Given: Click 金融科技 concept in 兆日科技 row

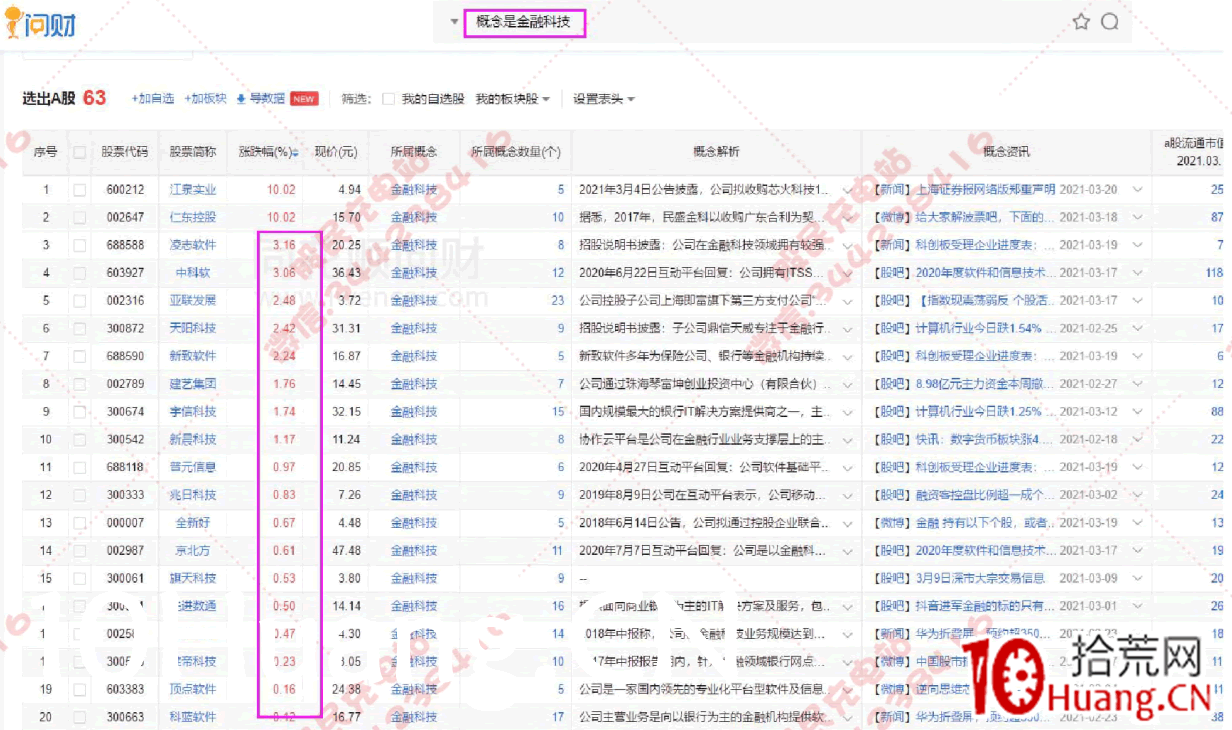Looking at the screenshot, I should coord(414,495).
